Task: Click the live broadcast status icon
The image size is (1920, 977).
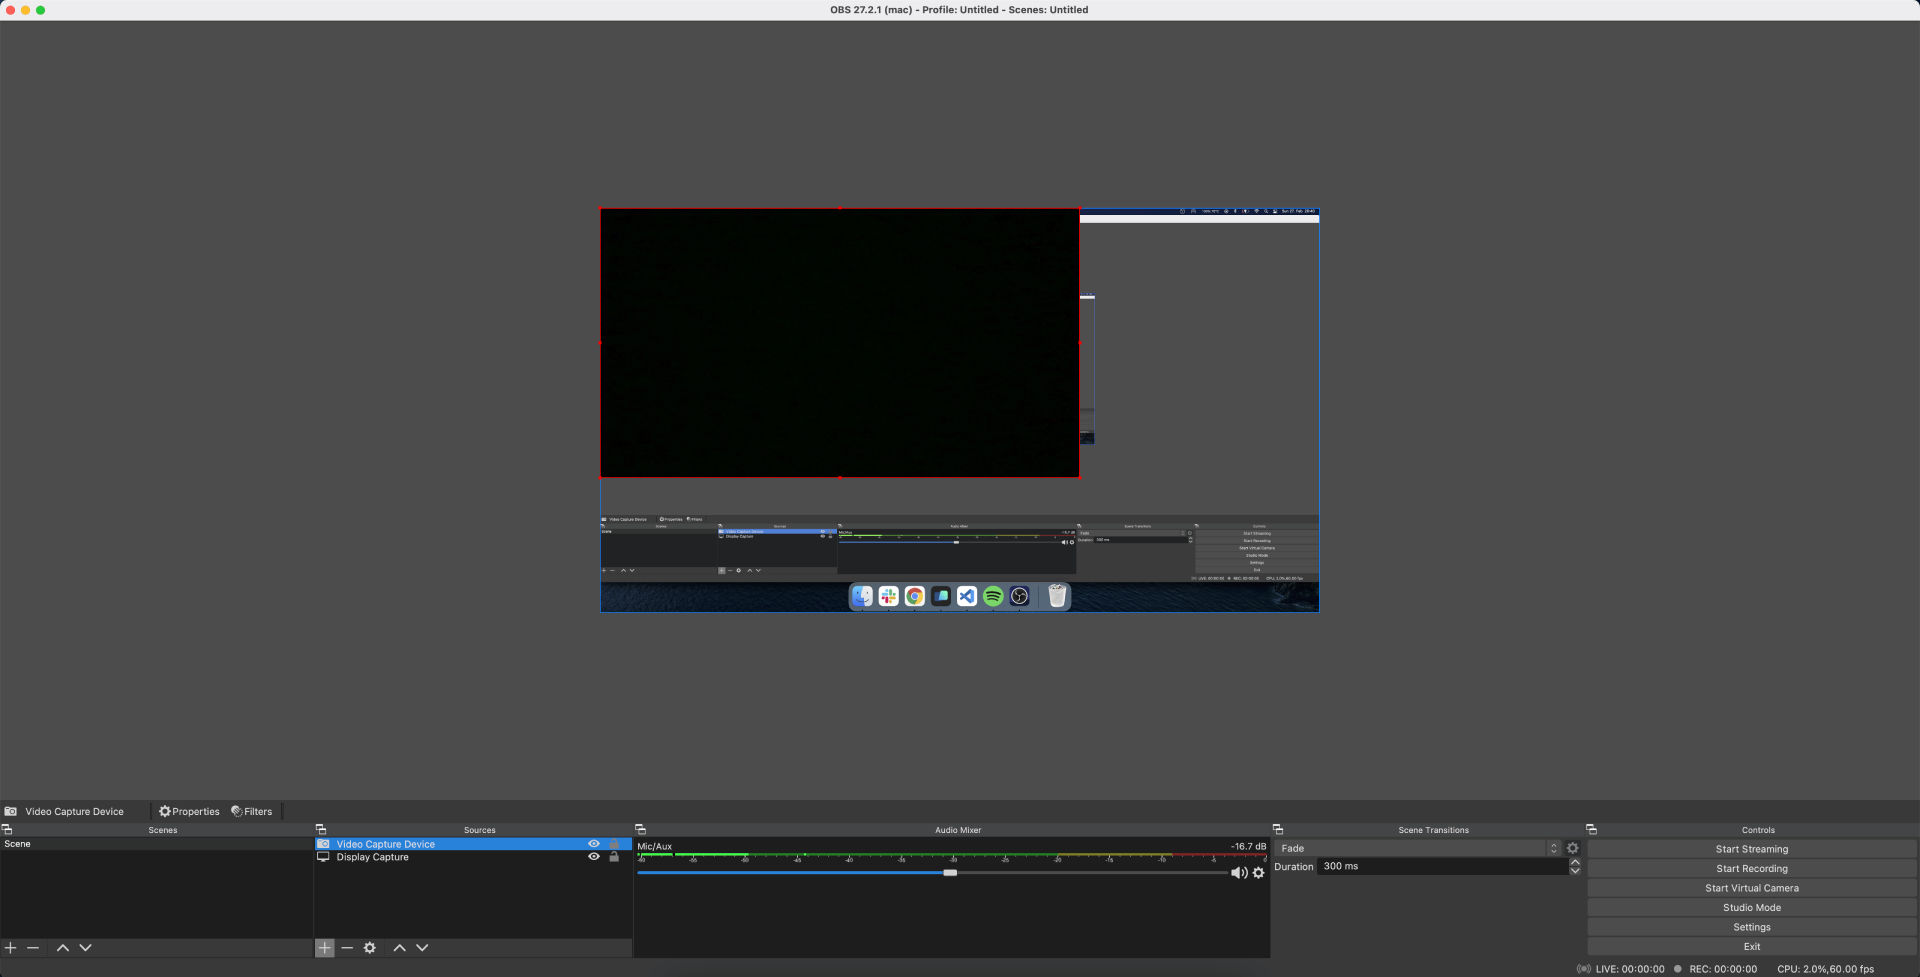Action: [1584, 969]
